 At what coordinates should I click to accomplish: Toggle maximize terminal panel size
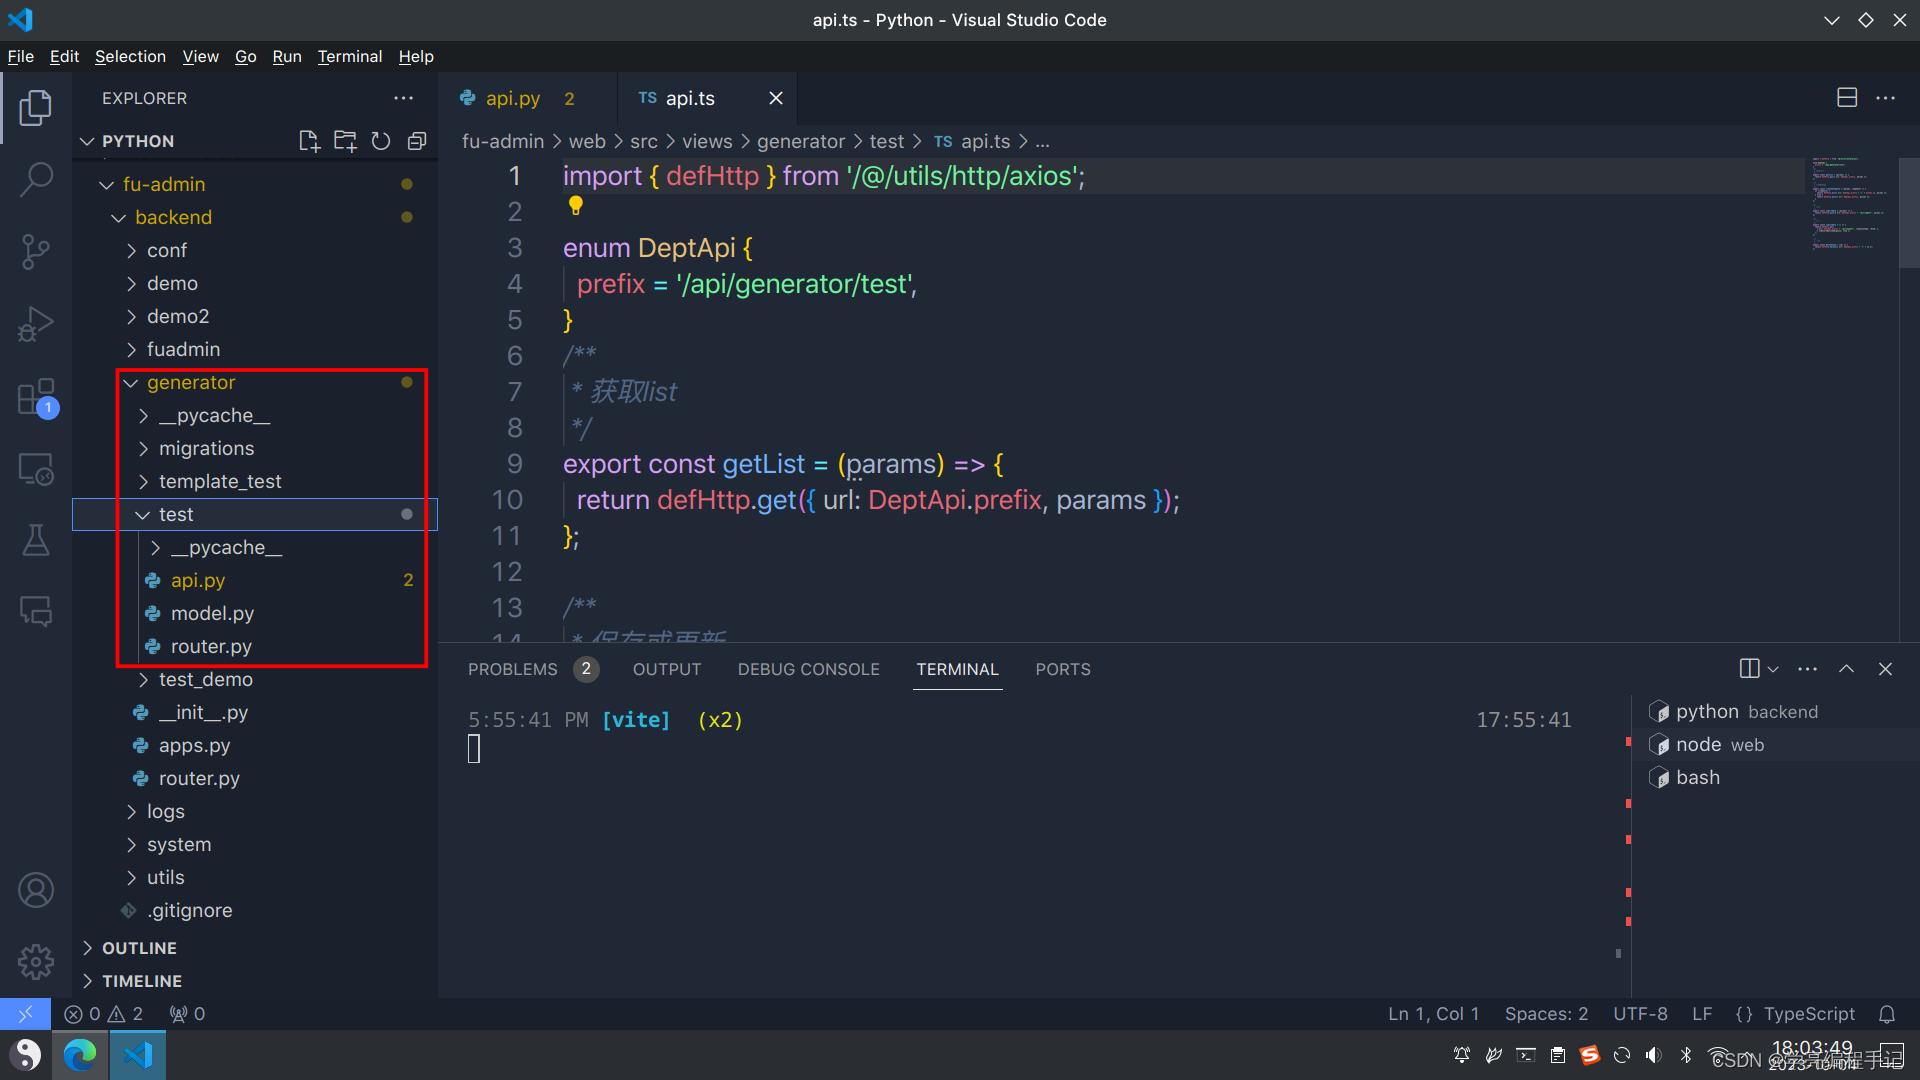[x=1846, y=669]
